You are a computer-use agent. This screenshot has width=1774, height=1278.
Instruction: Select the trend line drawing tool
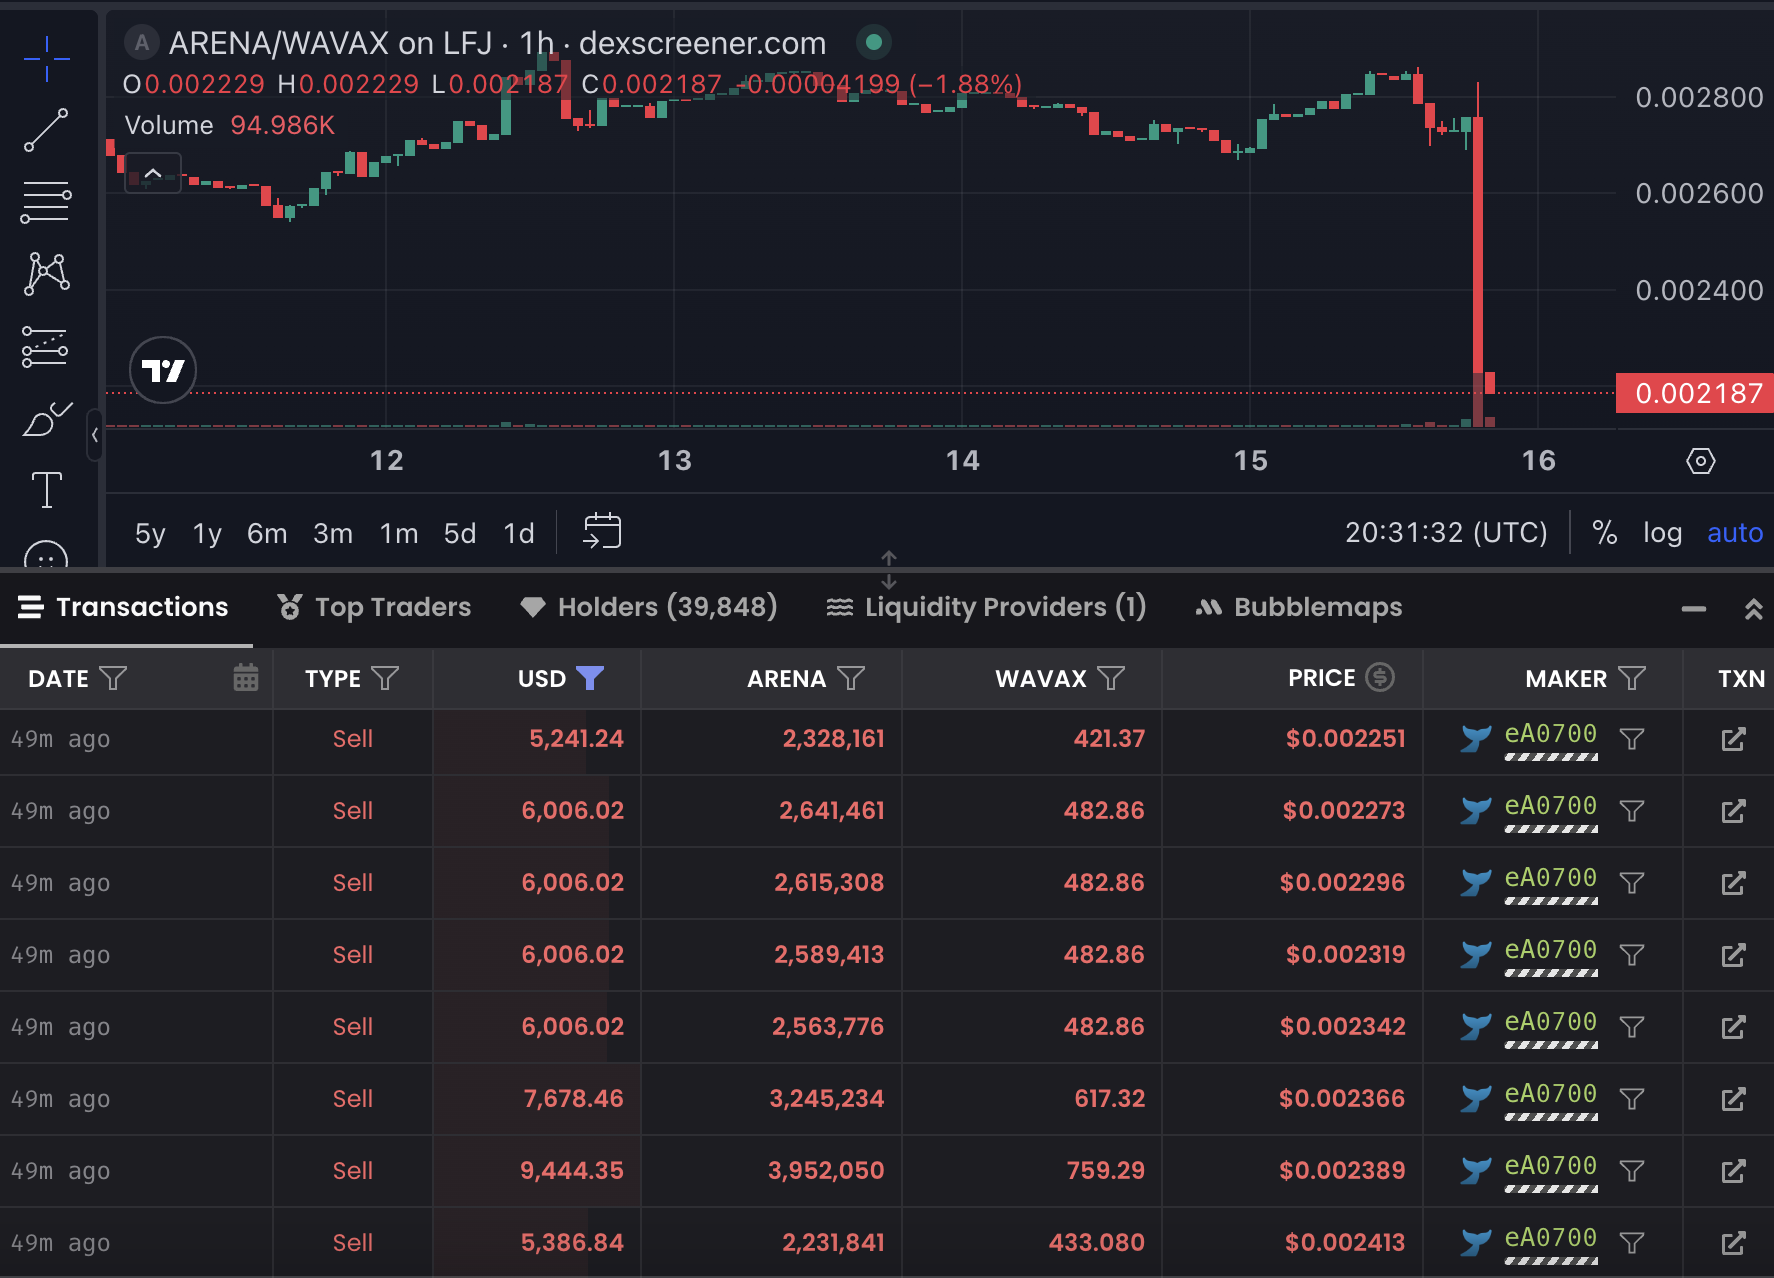click(x=46, y=130)
